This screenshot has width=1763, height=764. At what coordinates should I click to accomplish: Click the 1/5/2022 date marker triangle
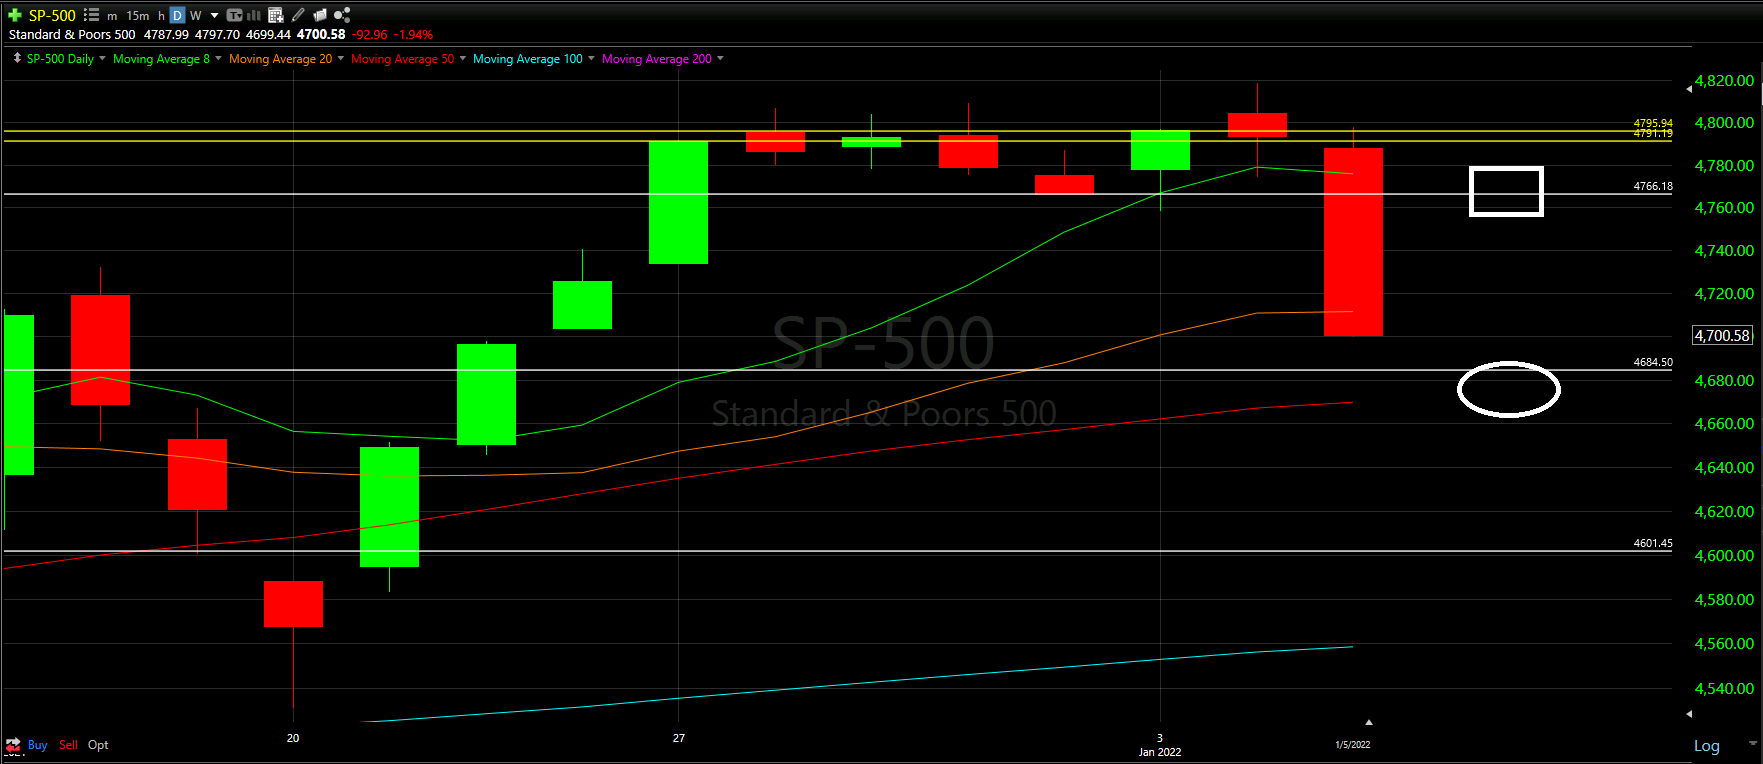[1369, 722]
